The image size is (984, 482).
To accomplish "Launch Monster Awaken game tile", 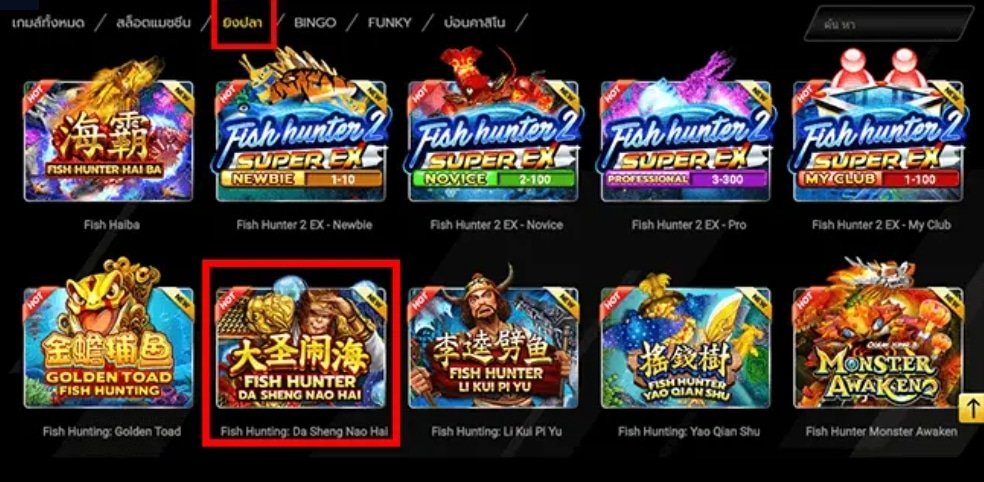I will (x=879, y=347).
